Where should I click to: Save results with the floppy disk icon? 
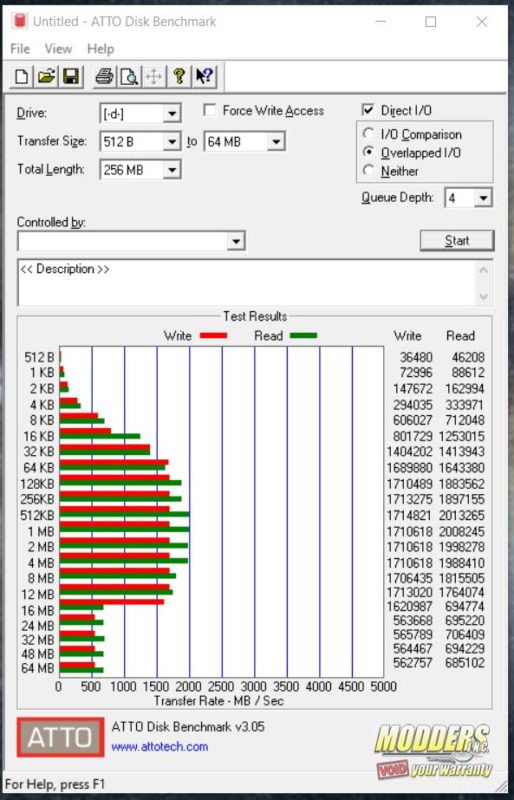pyautogui.click(x=71, y=77)
